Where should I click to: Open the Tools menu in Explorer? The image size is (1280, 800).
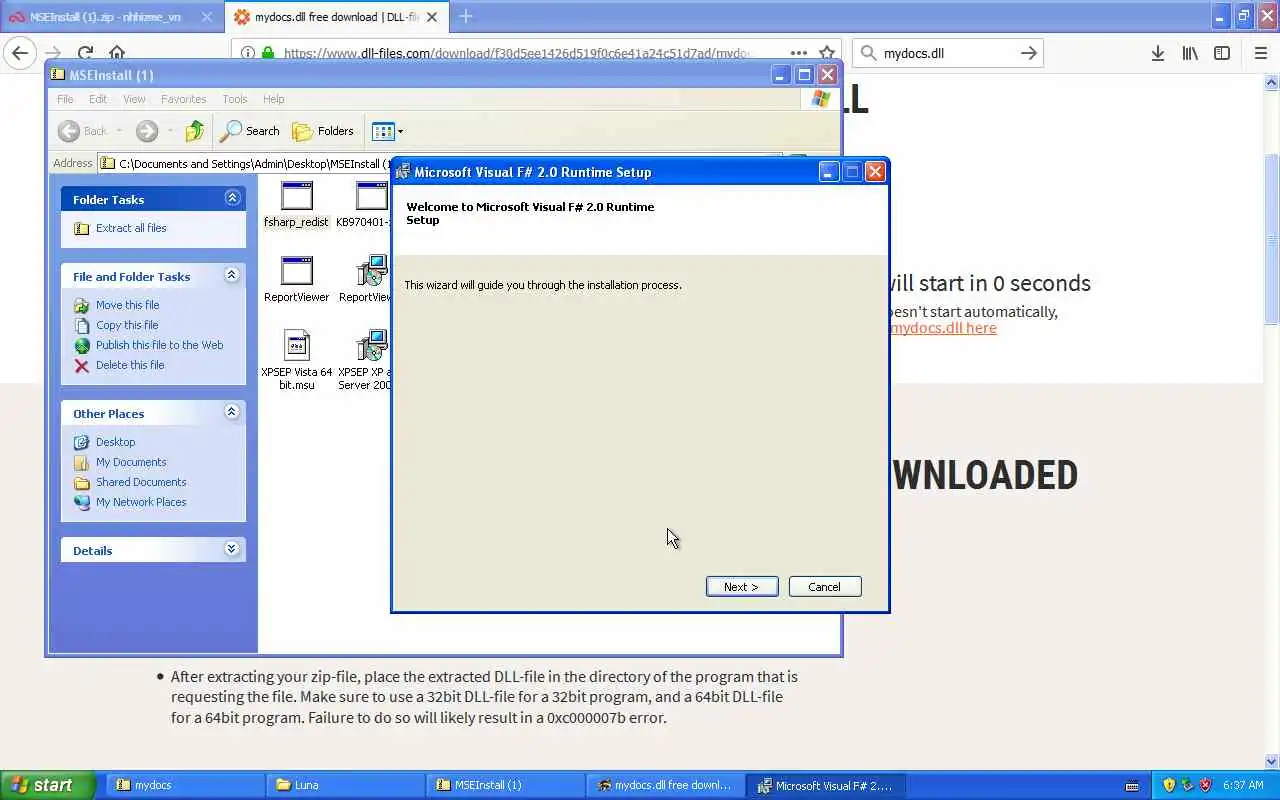[x=235, y=99]
